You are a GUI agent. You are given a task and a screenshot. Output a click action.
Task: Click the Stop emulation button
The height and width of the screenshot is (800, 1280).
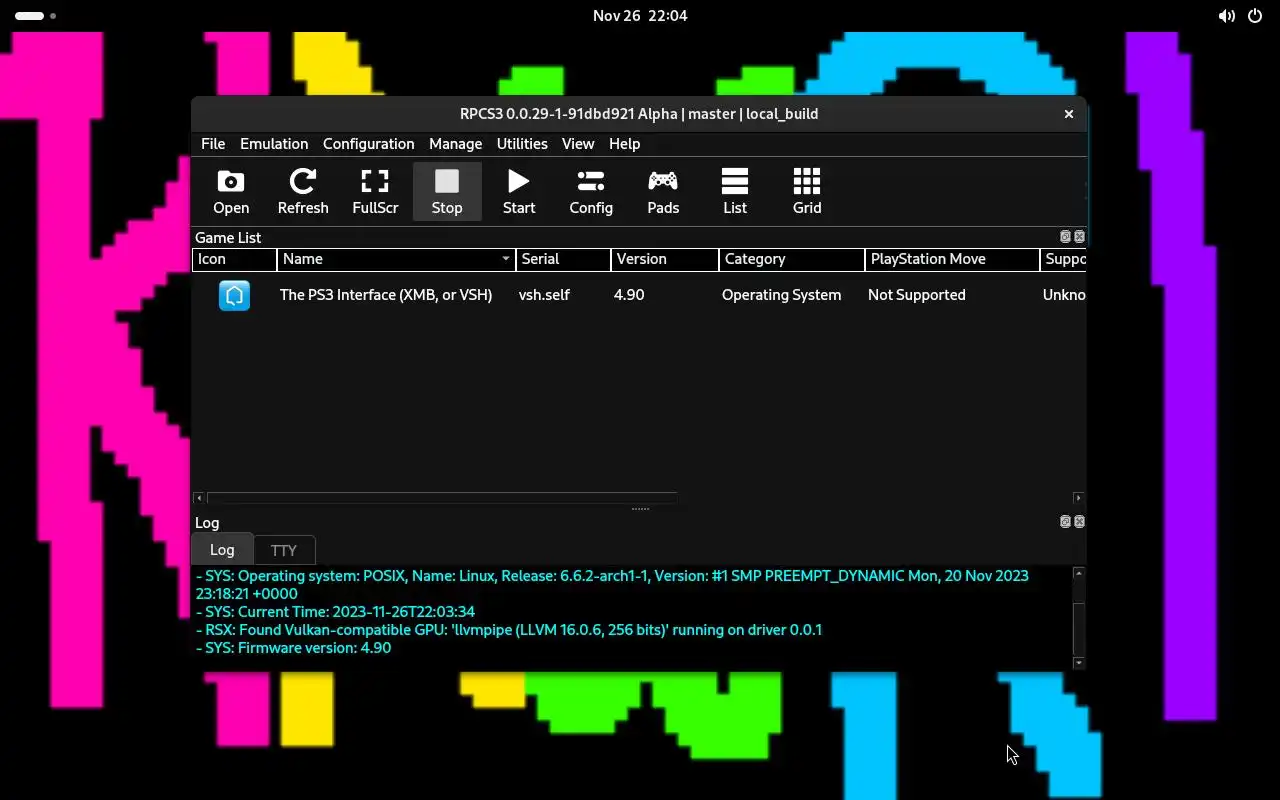(x=447, y=192)
